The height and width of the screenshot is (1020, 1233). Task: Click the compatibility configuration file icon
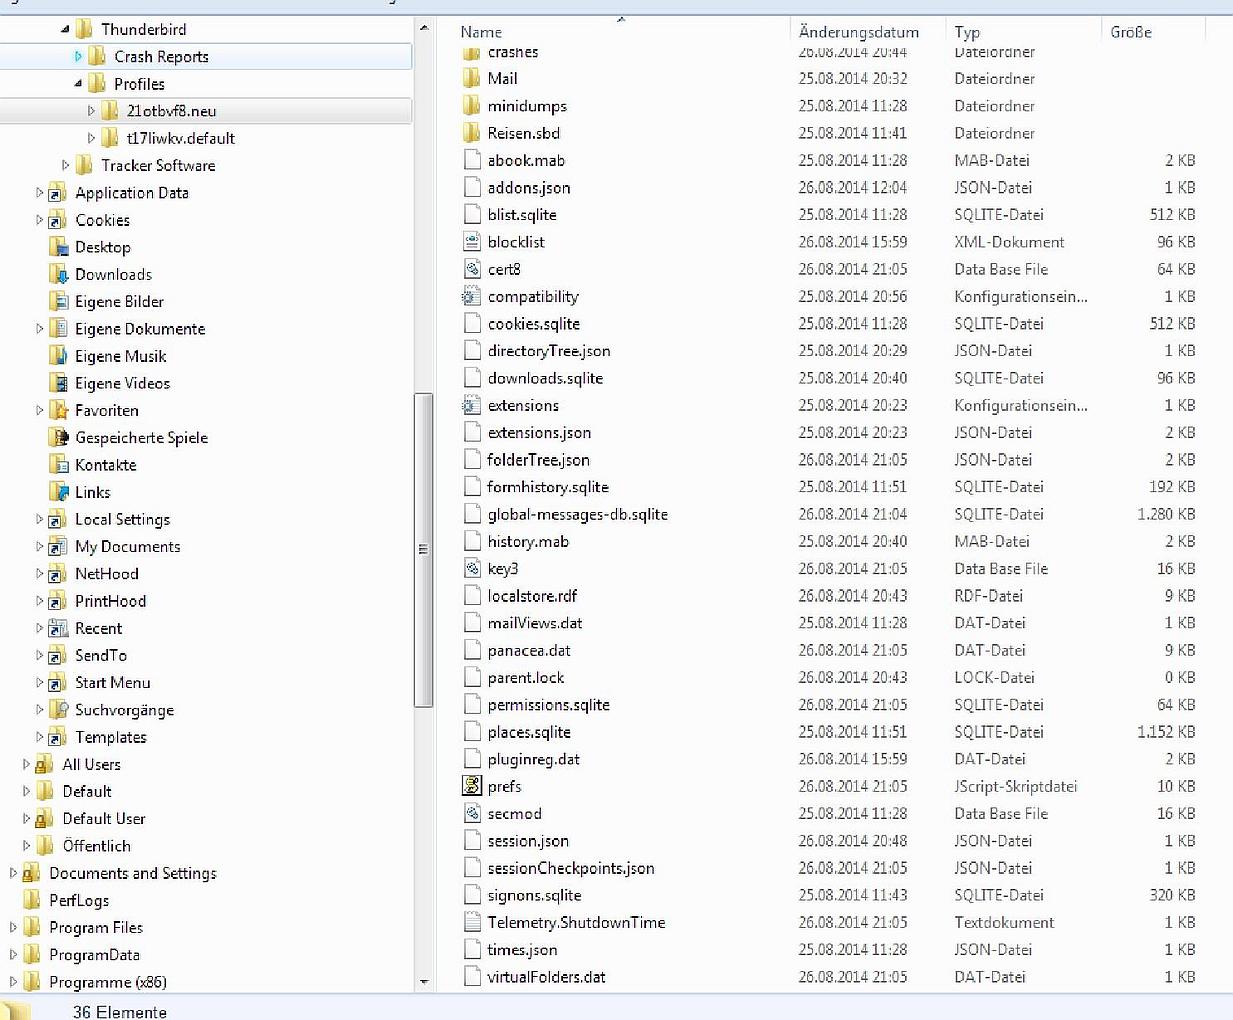tap(472, 296)
